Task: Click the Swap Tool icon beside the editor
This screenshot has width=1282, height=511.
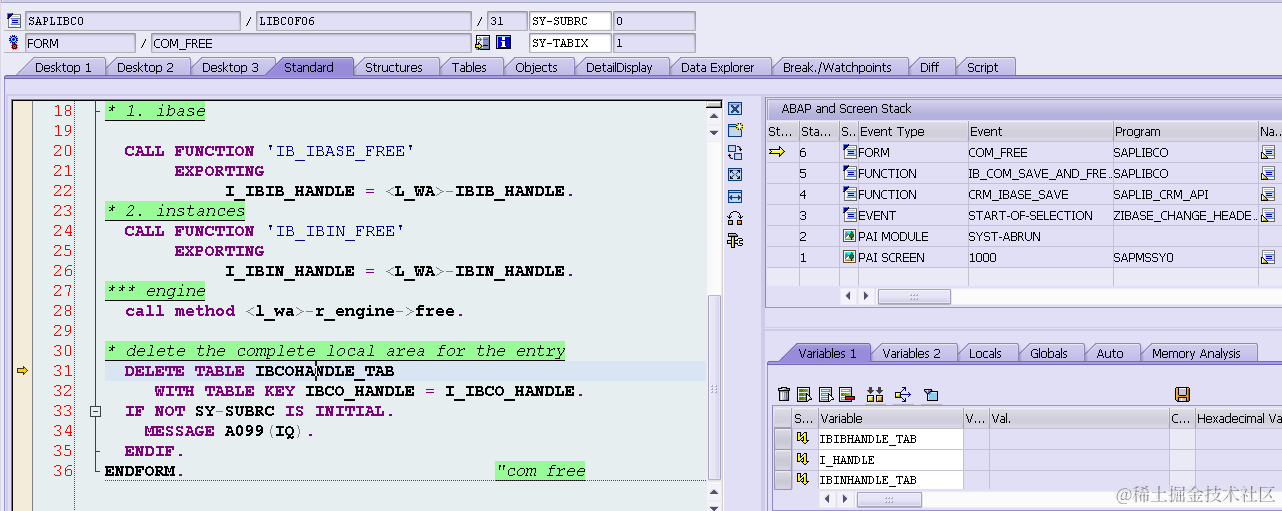Action: click(735, 218)
